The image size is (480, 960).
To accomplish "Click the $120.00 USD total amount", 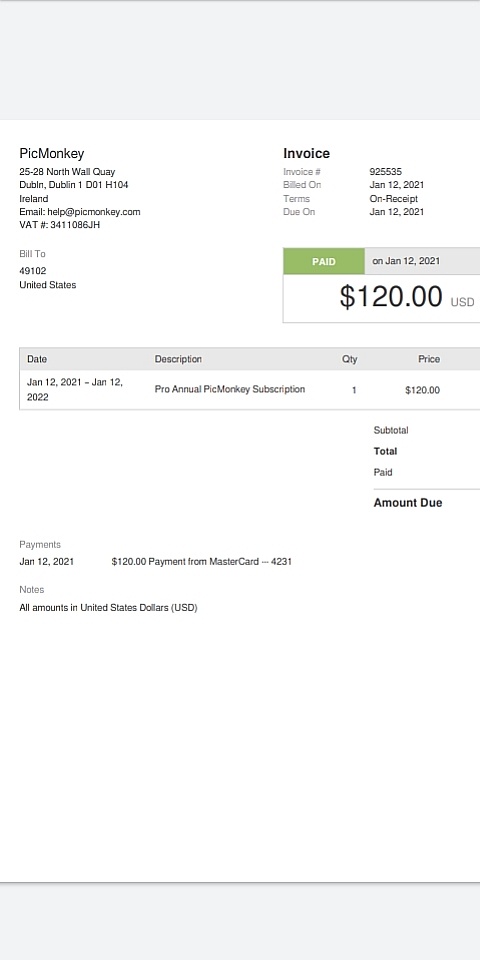I will [407, 297].
